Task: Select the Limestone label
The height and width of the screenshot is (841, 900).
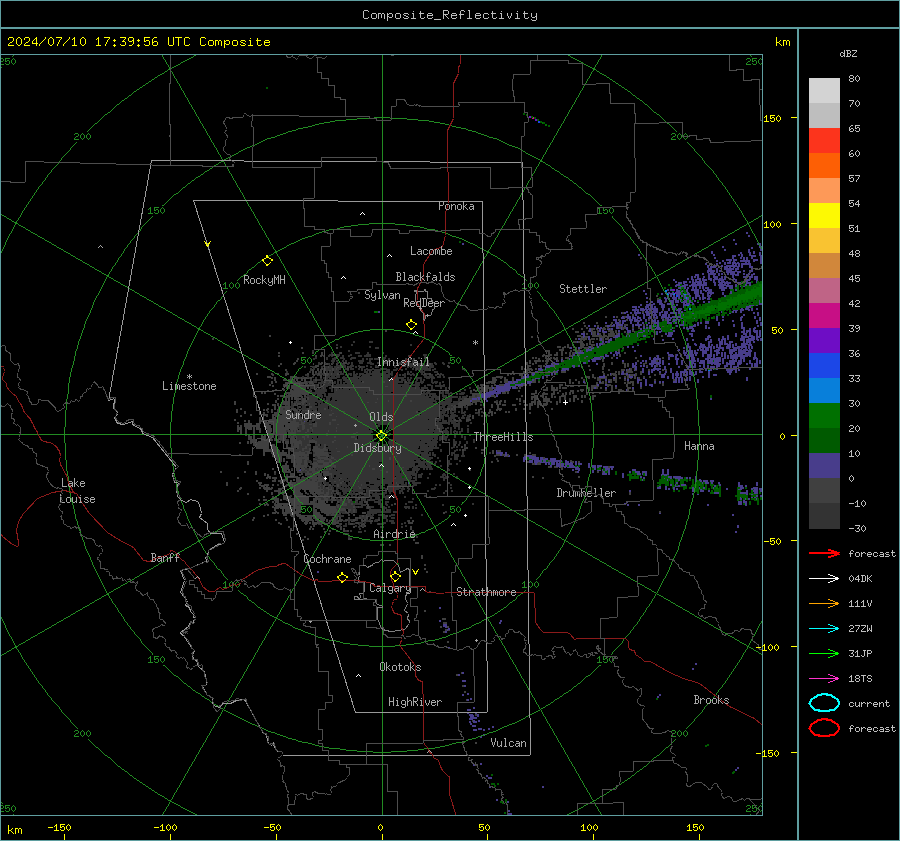Action: coord(189,386)
